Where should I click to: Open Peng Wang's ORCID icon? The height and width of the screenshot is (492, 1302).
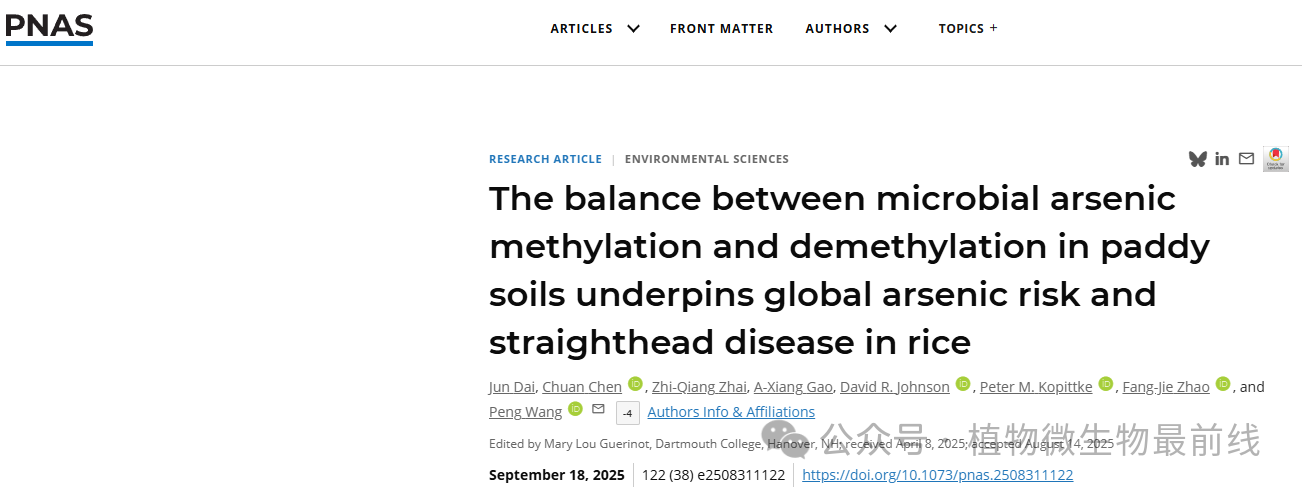pos(575,409)
